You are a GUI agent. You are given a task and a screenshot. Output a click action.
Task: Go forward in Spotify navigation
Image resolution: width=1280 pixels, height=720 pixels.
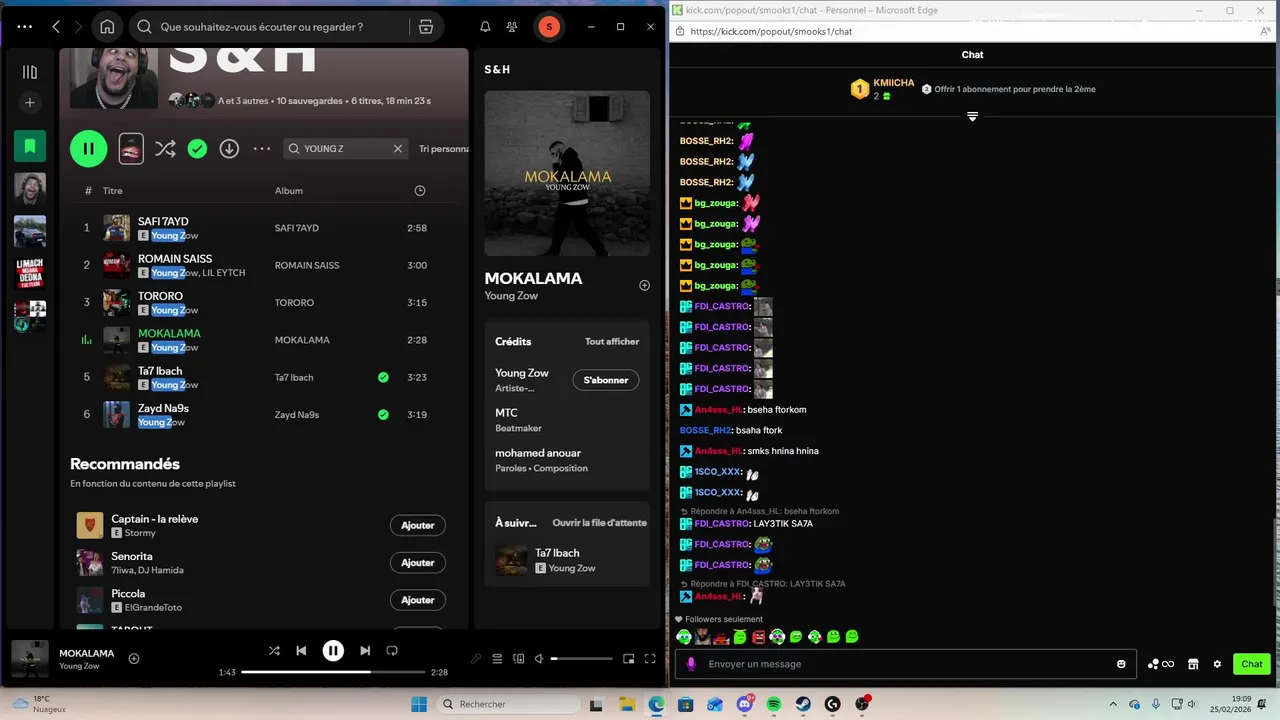[x=79, y=27]
